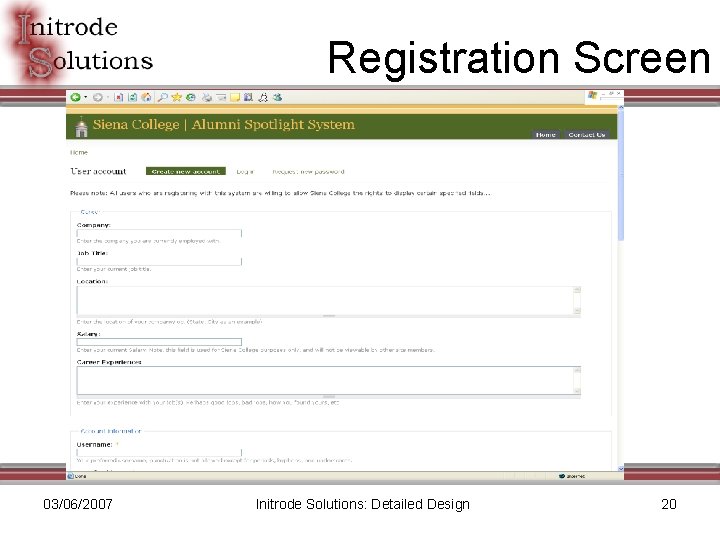This screenshot has height=540, width=720.
Task: Click the Job Title input field
Action: tap(159, 261)
